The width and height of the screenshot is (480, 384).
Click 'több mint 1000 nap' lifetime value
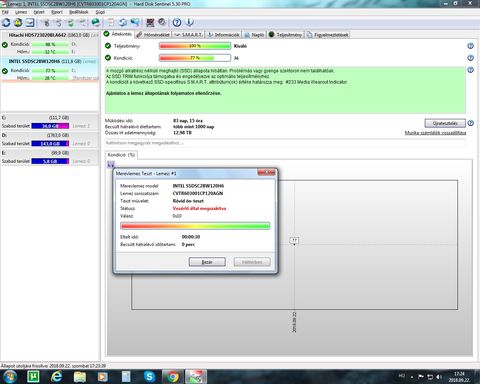[194, 127]
